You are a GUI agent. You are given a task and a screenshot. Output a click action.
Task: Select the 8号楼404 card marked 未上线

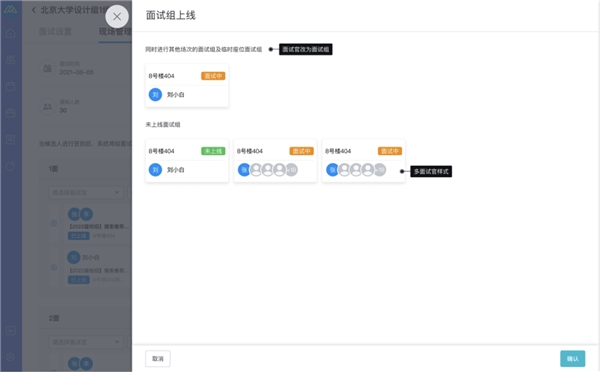(187, 160)
